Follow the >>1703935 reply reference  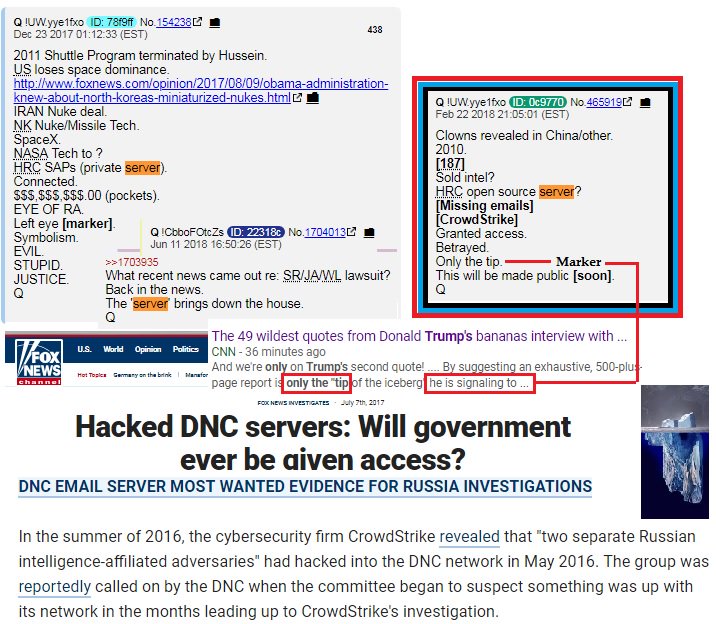coord(132,262)
